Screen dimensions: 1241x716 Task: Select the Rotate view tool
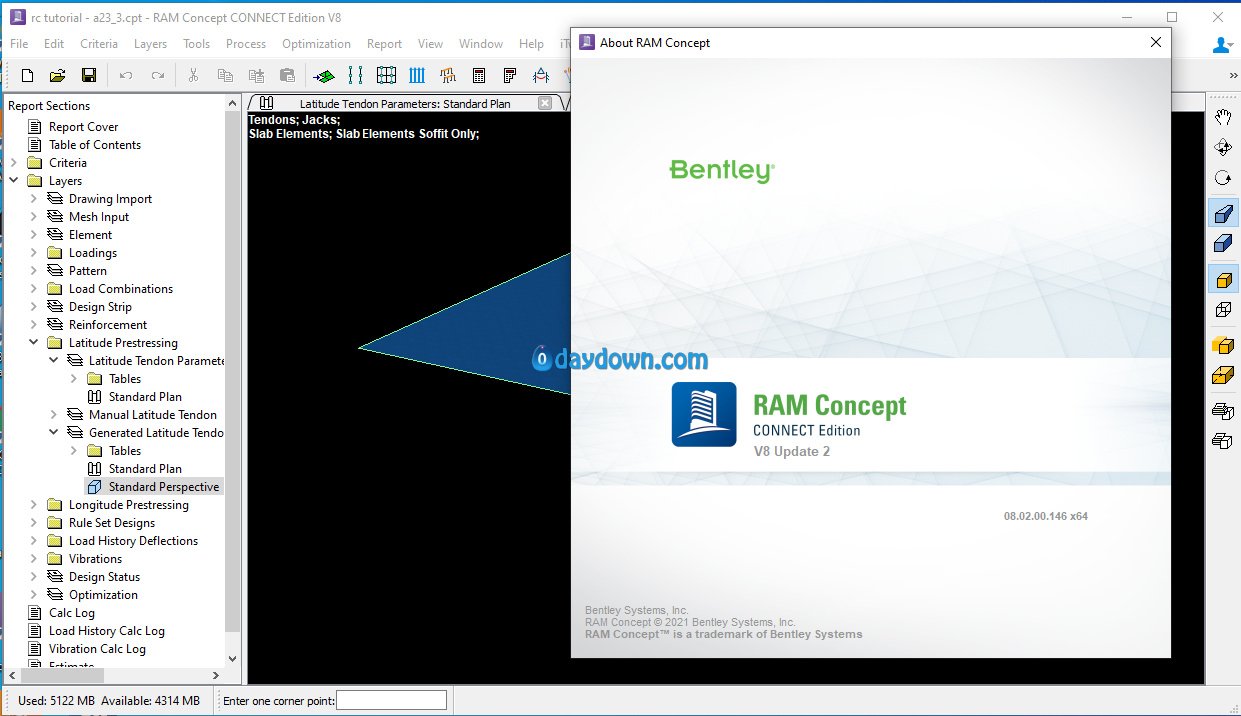1222,178
